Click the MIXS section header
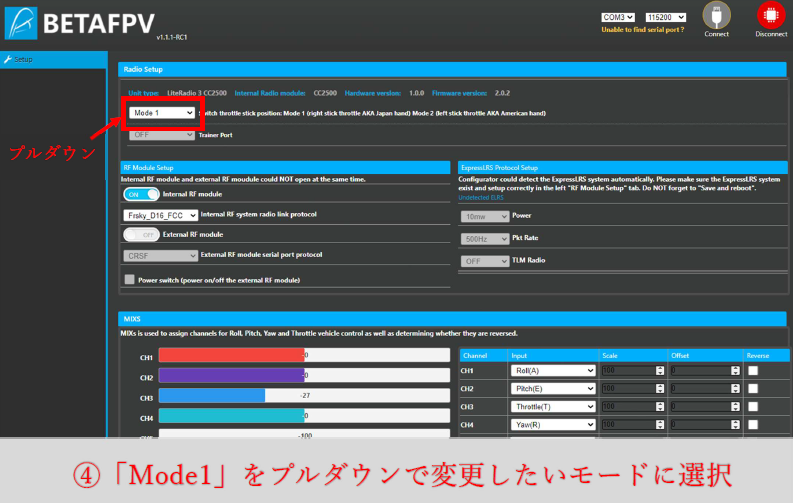The height and width of the screenshot is (503, 793). click(x=452, y=319)
